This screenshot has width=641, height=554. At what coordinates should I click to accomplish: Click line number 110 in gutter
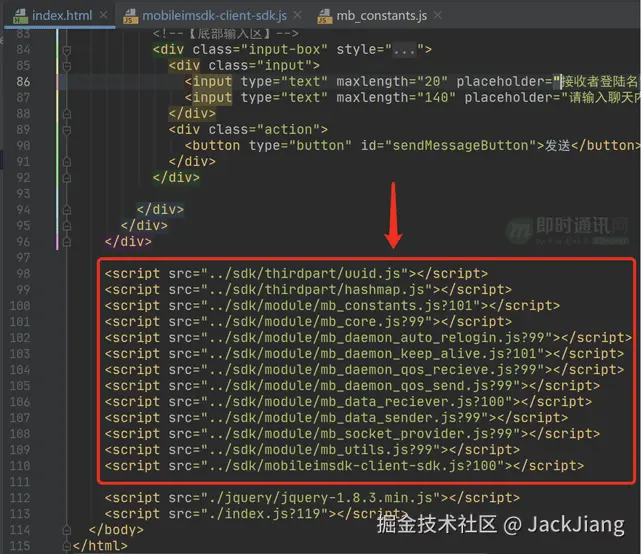(20, 466)
